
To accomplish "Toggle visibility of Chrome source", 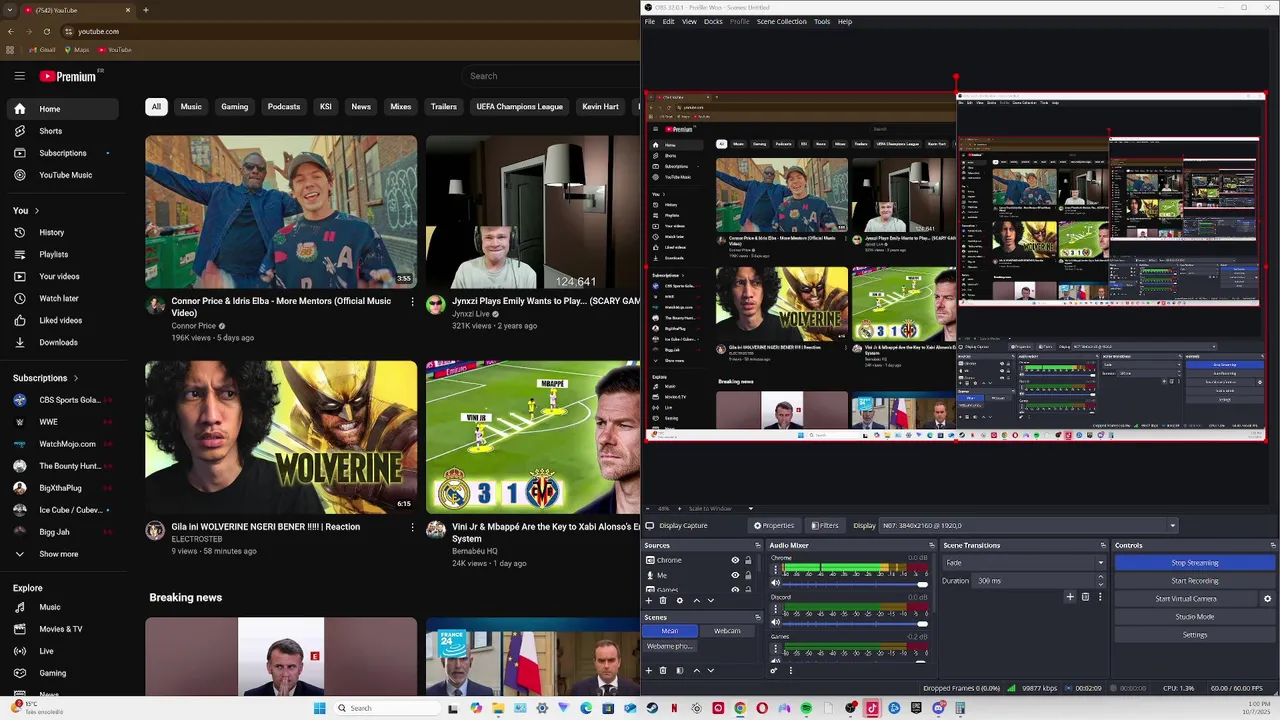I will pyautogui.click(x=735, y=560).
